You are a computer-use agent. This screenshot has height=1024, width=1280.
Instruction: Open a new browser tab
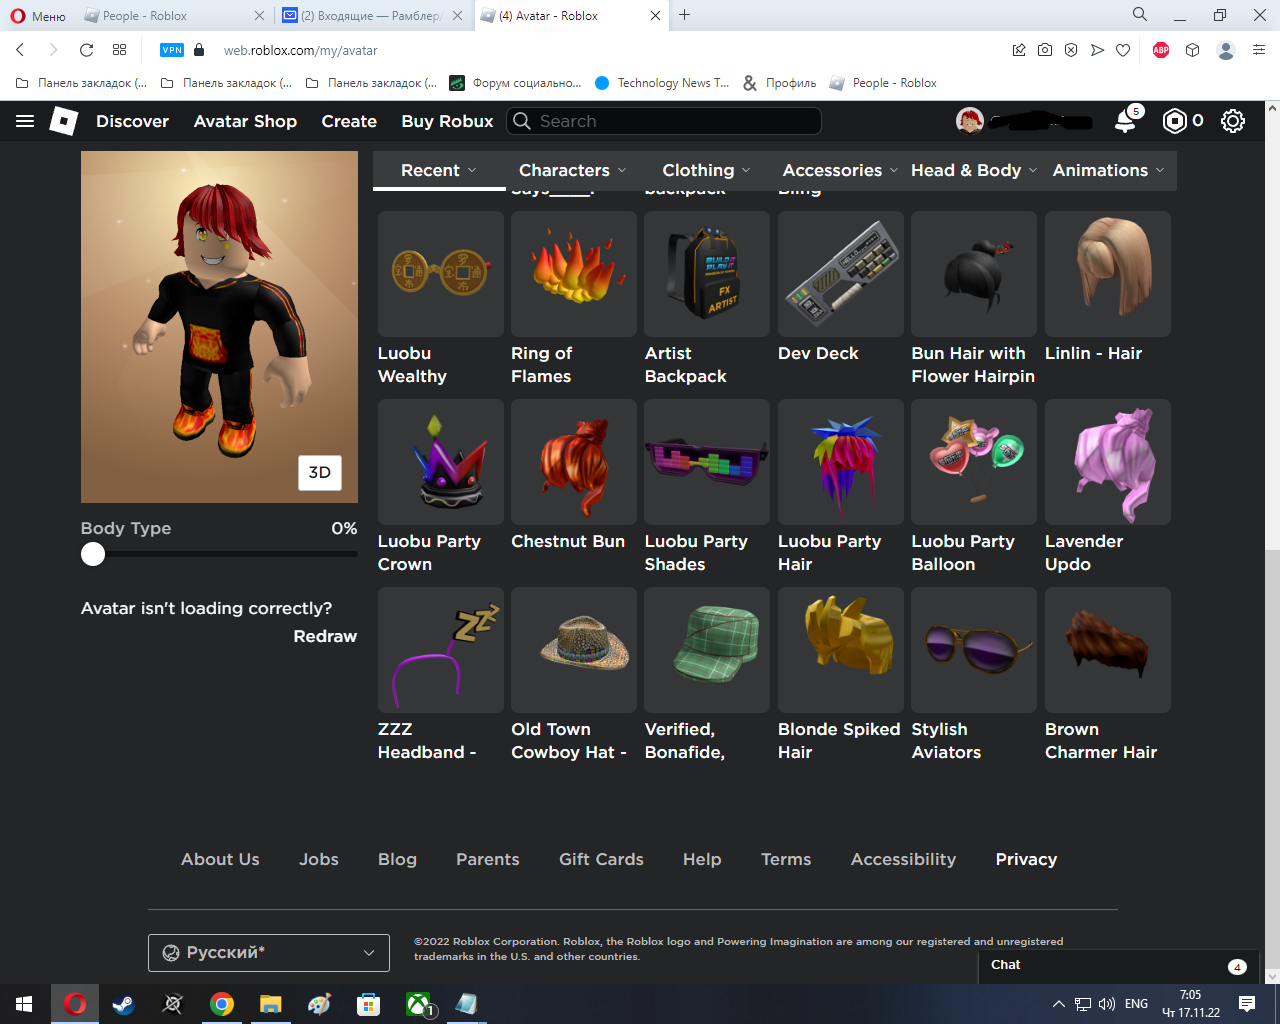(x=685, y=15)
